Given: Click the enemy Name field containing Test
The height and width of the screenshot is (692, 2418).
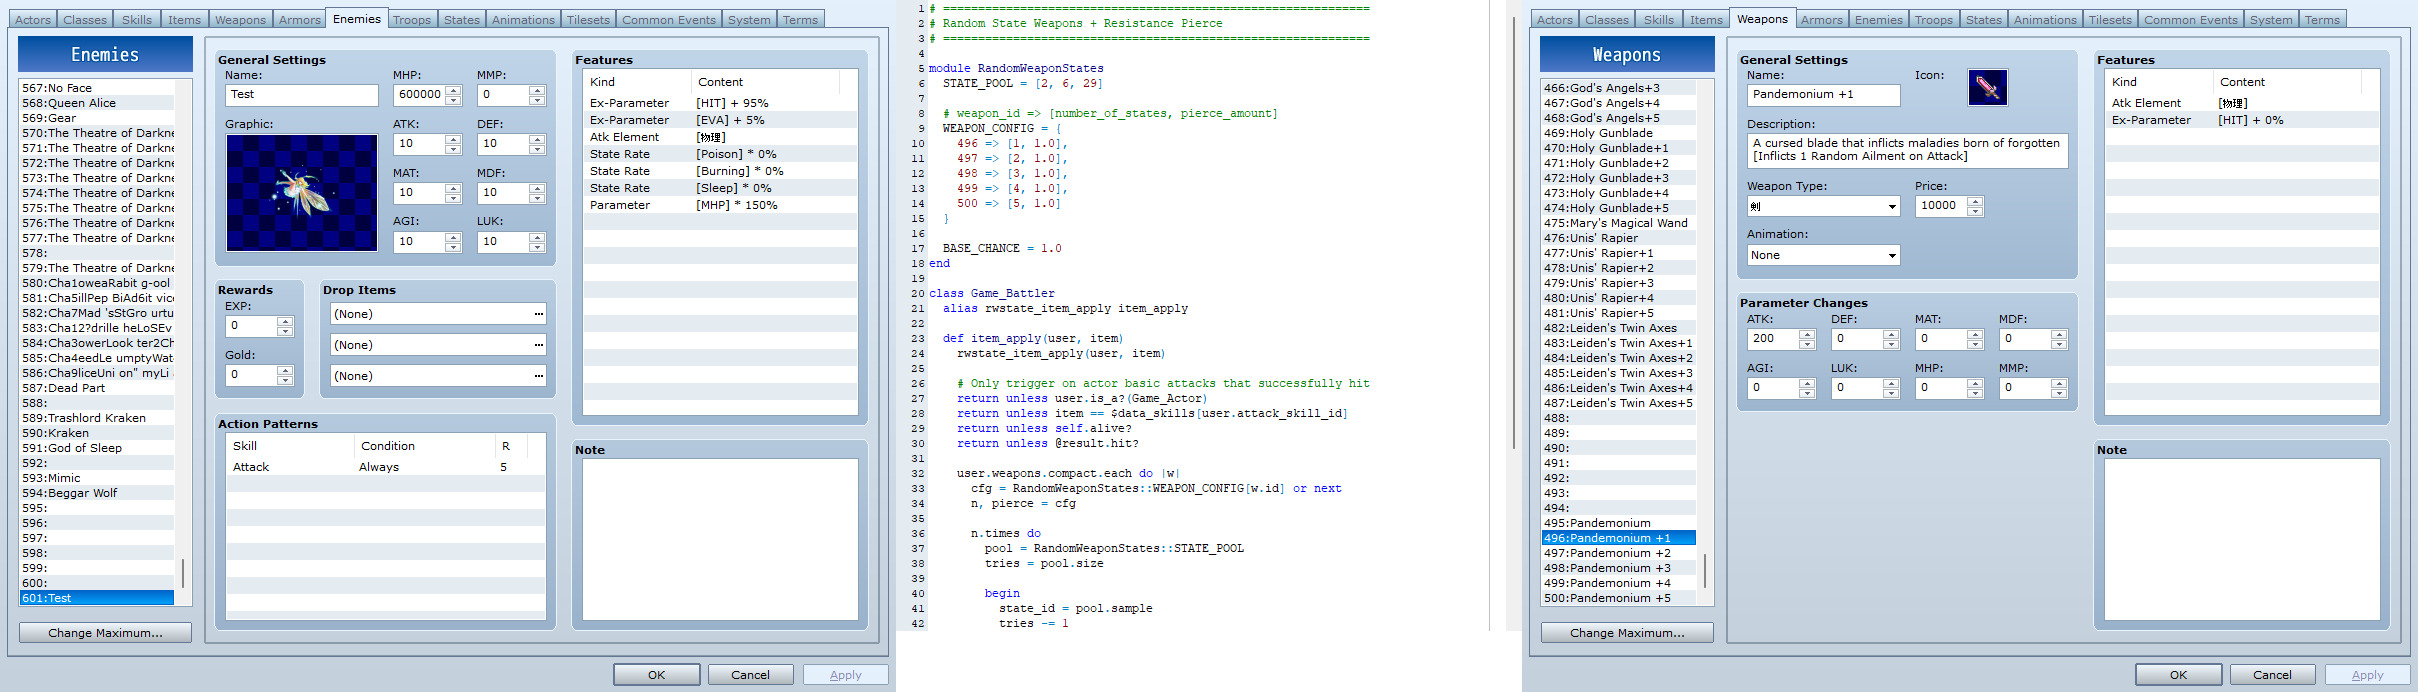Looking at the screenshot, I should pos(302,95).
